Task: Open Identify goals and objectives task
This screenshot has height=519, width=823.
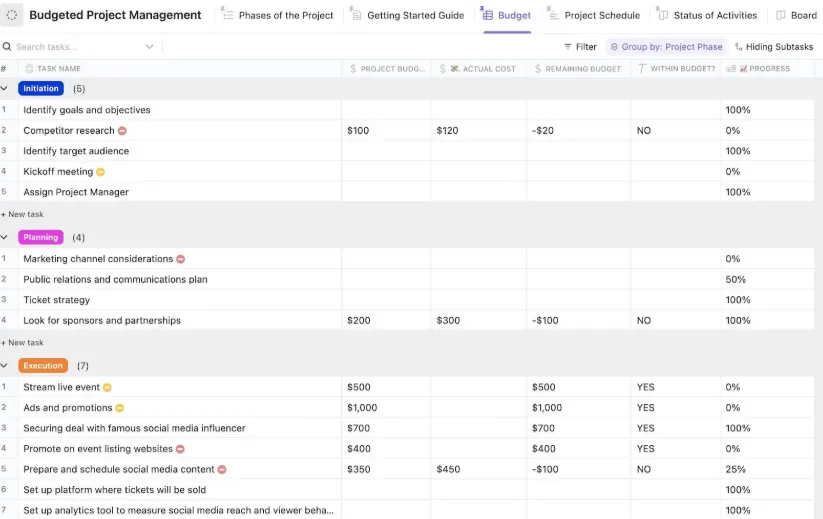Action: tap(87, 110)
